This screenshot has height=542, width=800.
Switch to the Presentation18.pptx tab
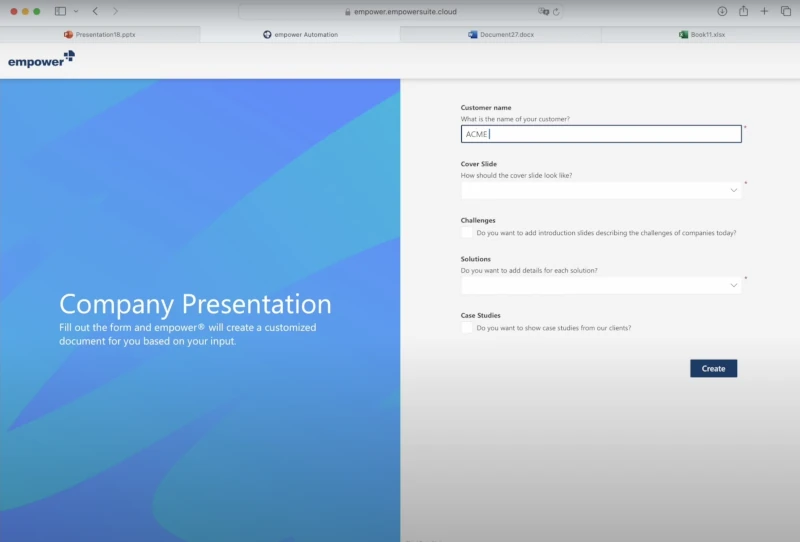tap(100, 34)
